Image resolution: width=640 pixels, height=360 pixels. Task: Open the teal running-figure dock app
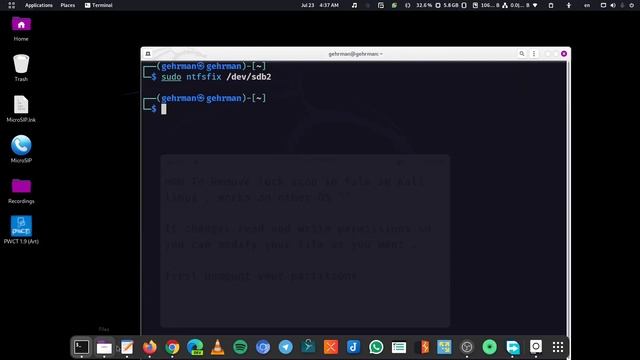pos(308,347)
